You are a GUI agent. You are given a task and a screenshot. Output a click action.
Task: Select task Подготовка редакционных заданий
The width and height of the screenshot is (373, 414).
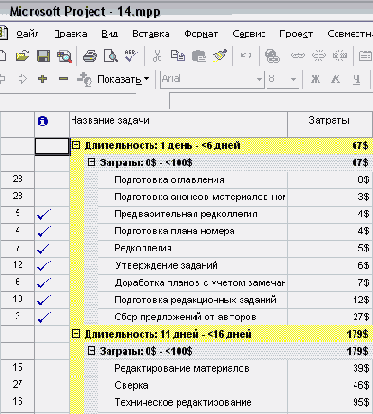(x=195, y=300)
